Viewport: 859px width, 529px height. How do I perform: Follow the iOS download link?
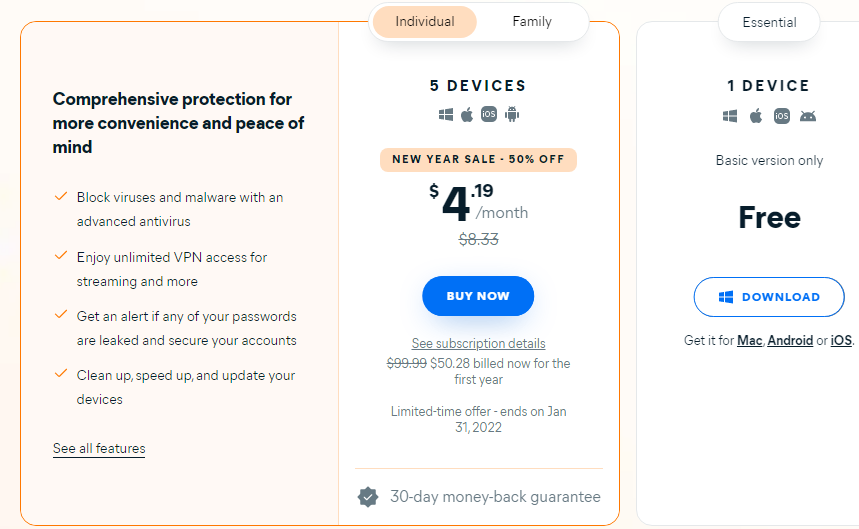coord(841,341)
